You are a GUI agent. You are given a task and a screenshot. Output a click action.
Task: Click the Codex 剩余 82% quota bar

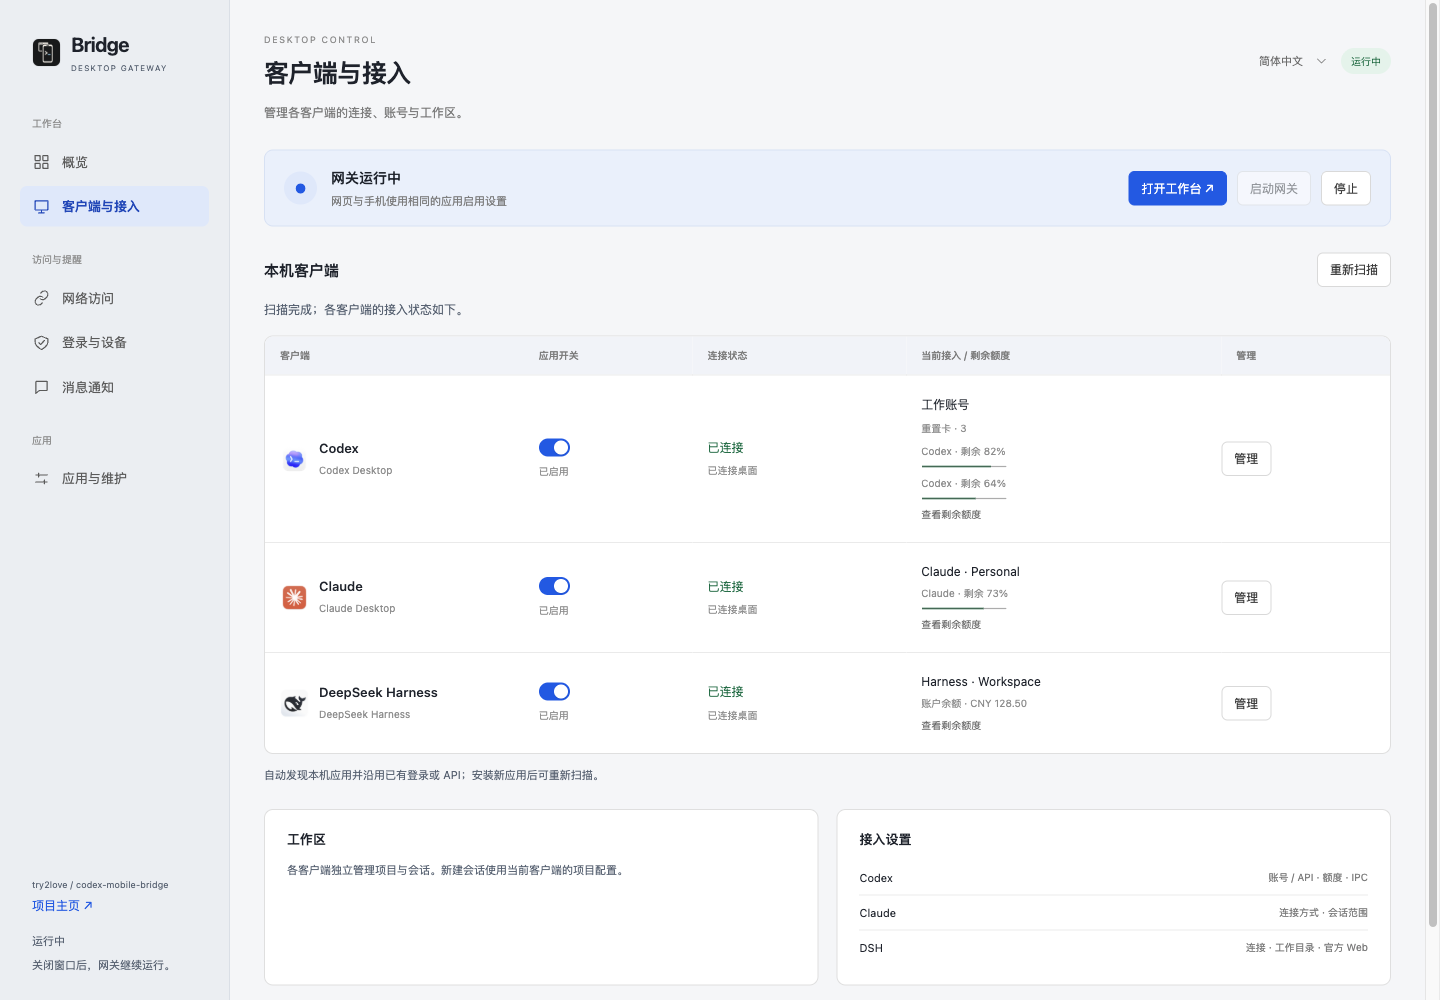click(964, 466)
